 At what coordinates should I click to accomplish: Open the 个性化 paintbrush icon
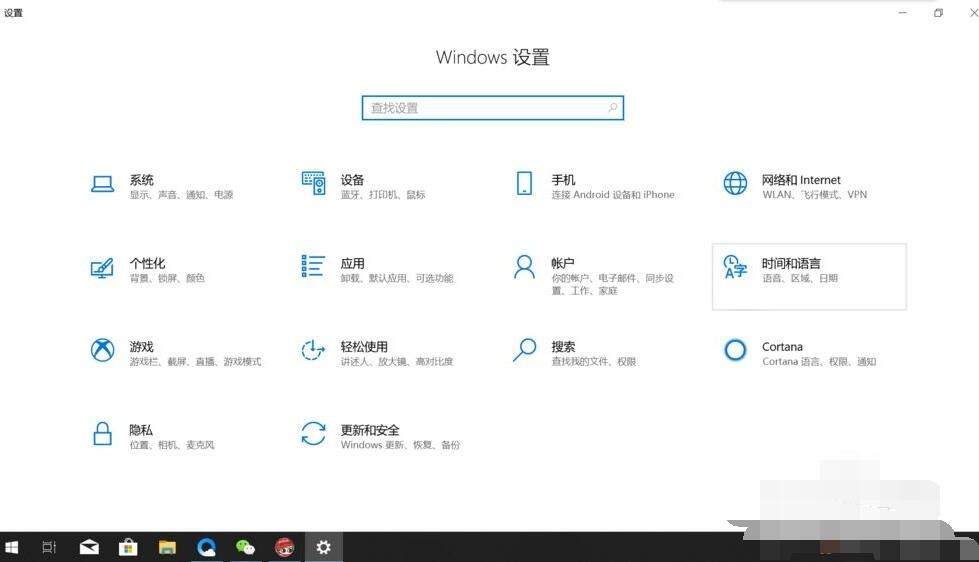102,268
